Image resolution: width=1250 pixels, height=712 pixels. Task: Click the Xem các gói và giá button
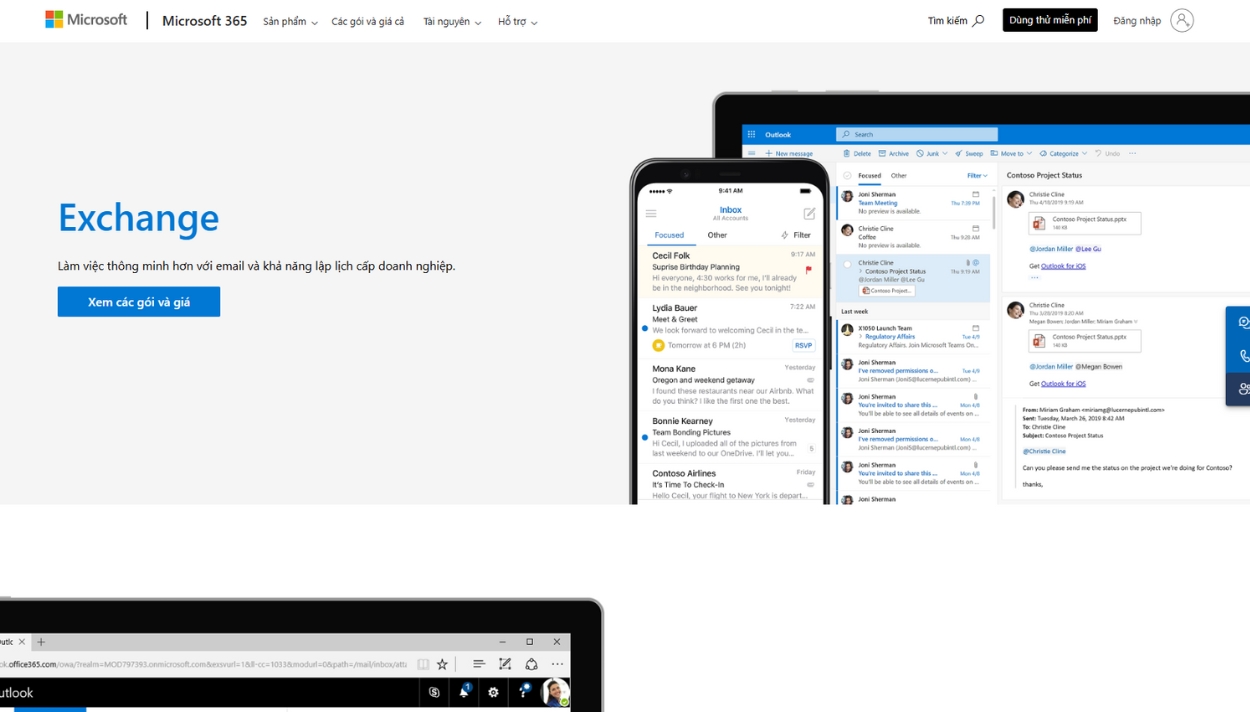click(138, 301)
